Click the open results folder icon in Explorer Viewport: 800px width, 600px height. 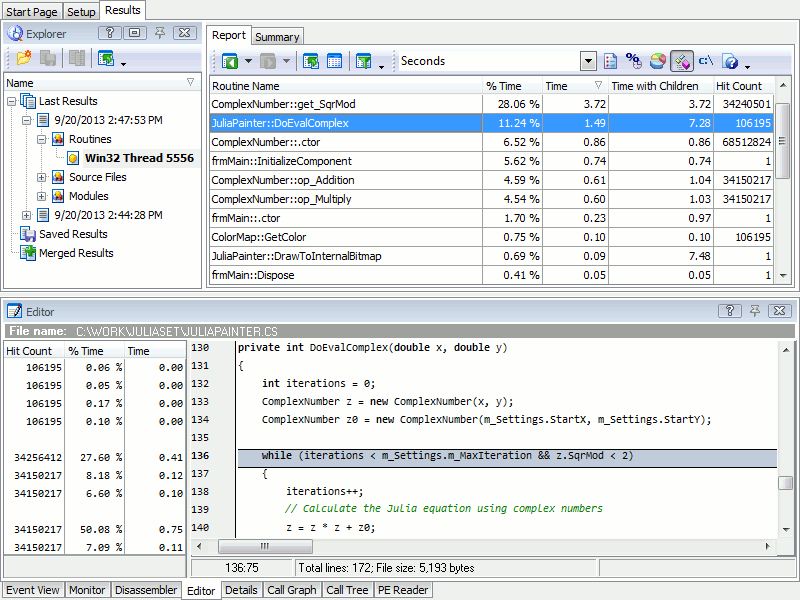click(24, 59)
